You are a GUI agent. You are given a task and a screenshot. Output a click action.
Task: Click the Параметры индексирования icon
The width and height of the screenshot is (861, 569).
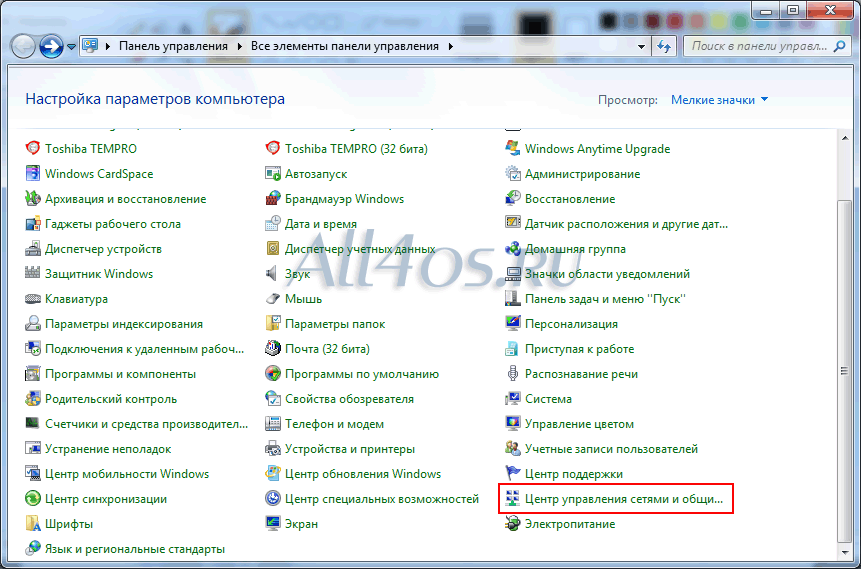33,323
